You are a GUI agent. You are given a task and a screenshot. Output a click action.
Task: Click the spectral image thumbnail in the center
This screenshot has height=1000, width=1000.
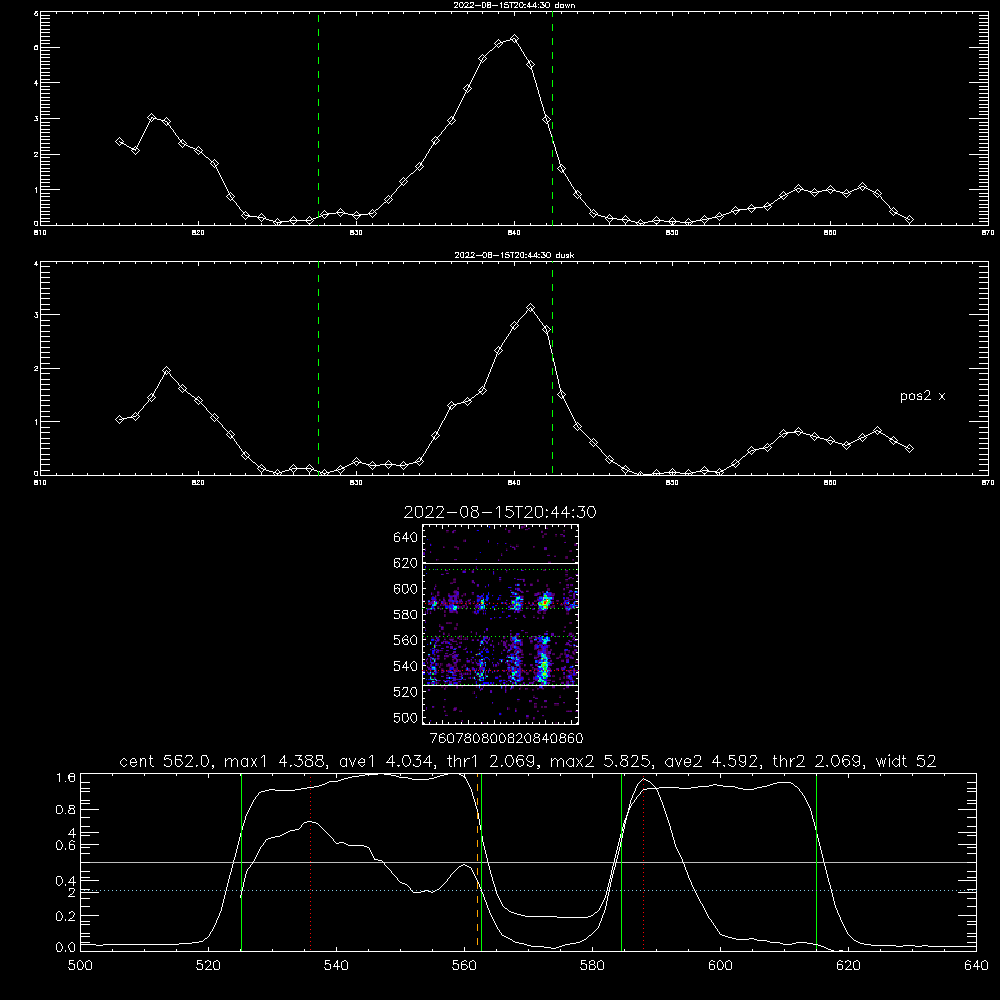501,624
